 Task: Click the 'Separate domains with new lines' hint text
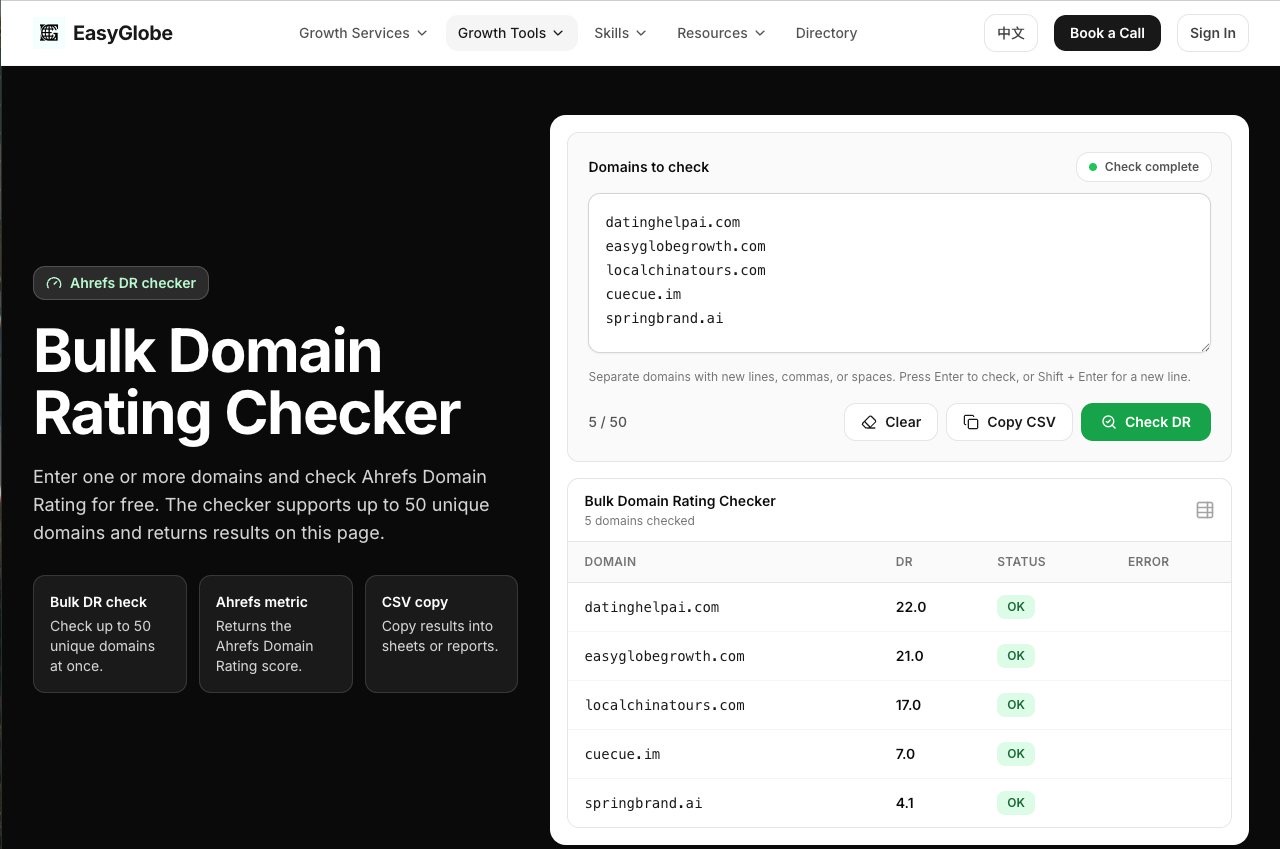coord(889,377)
